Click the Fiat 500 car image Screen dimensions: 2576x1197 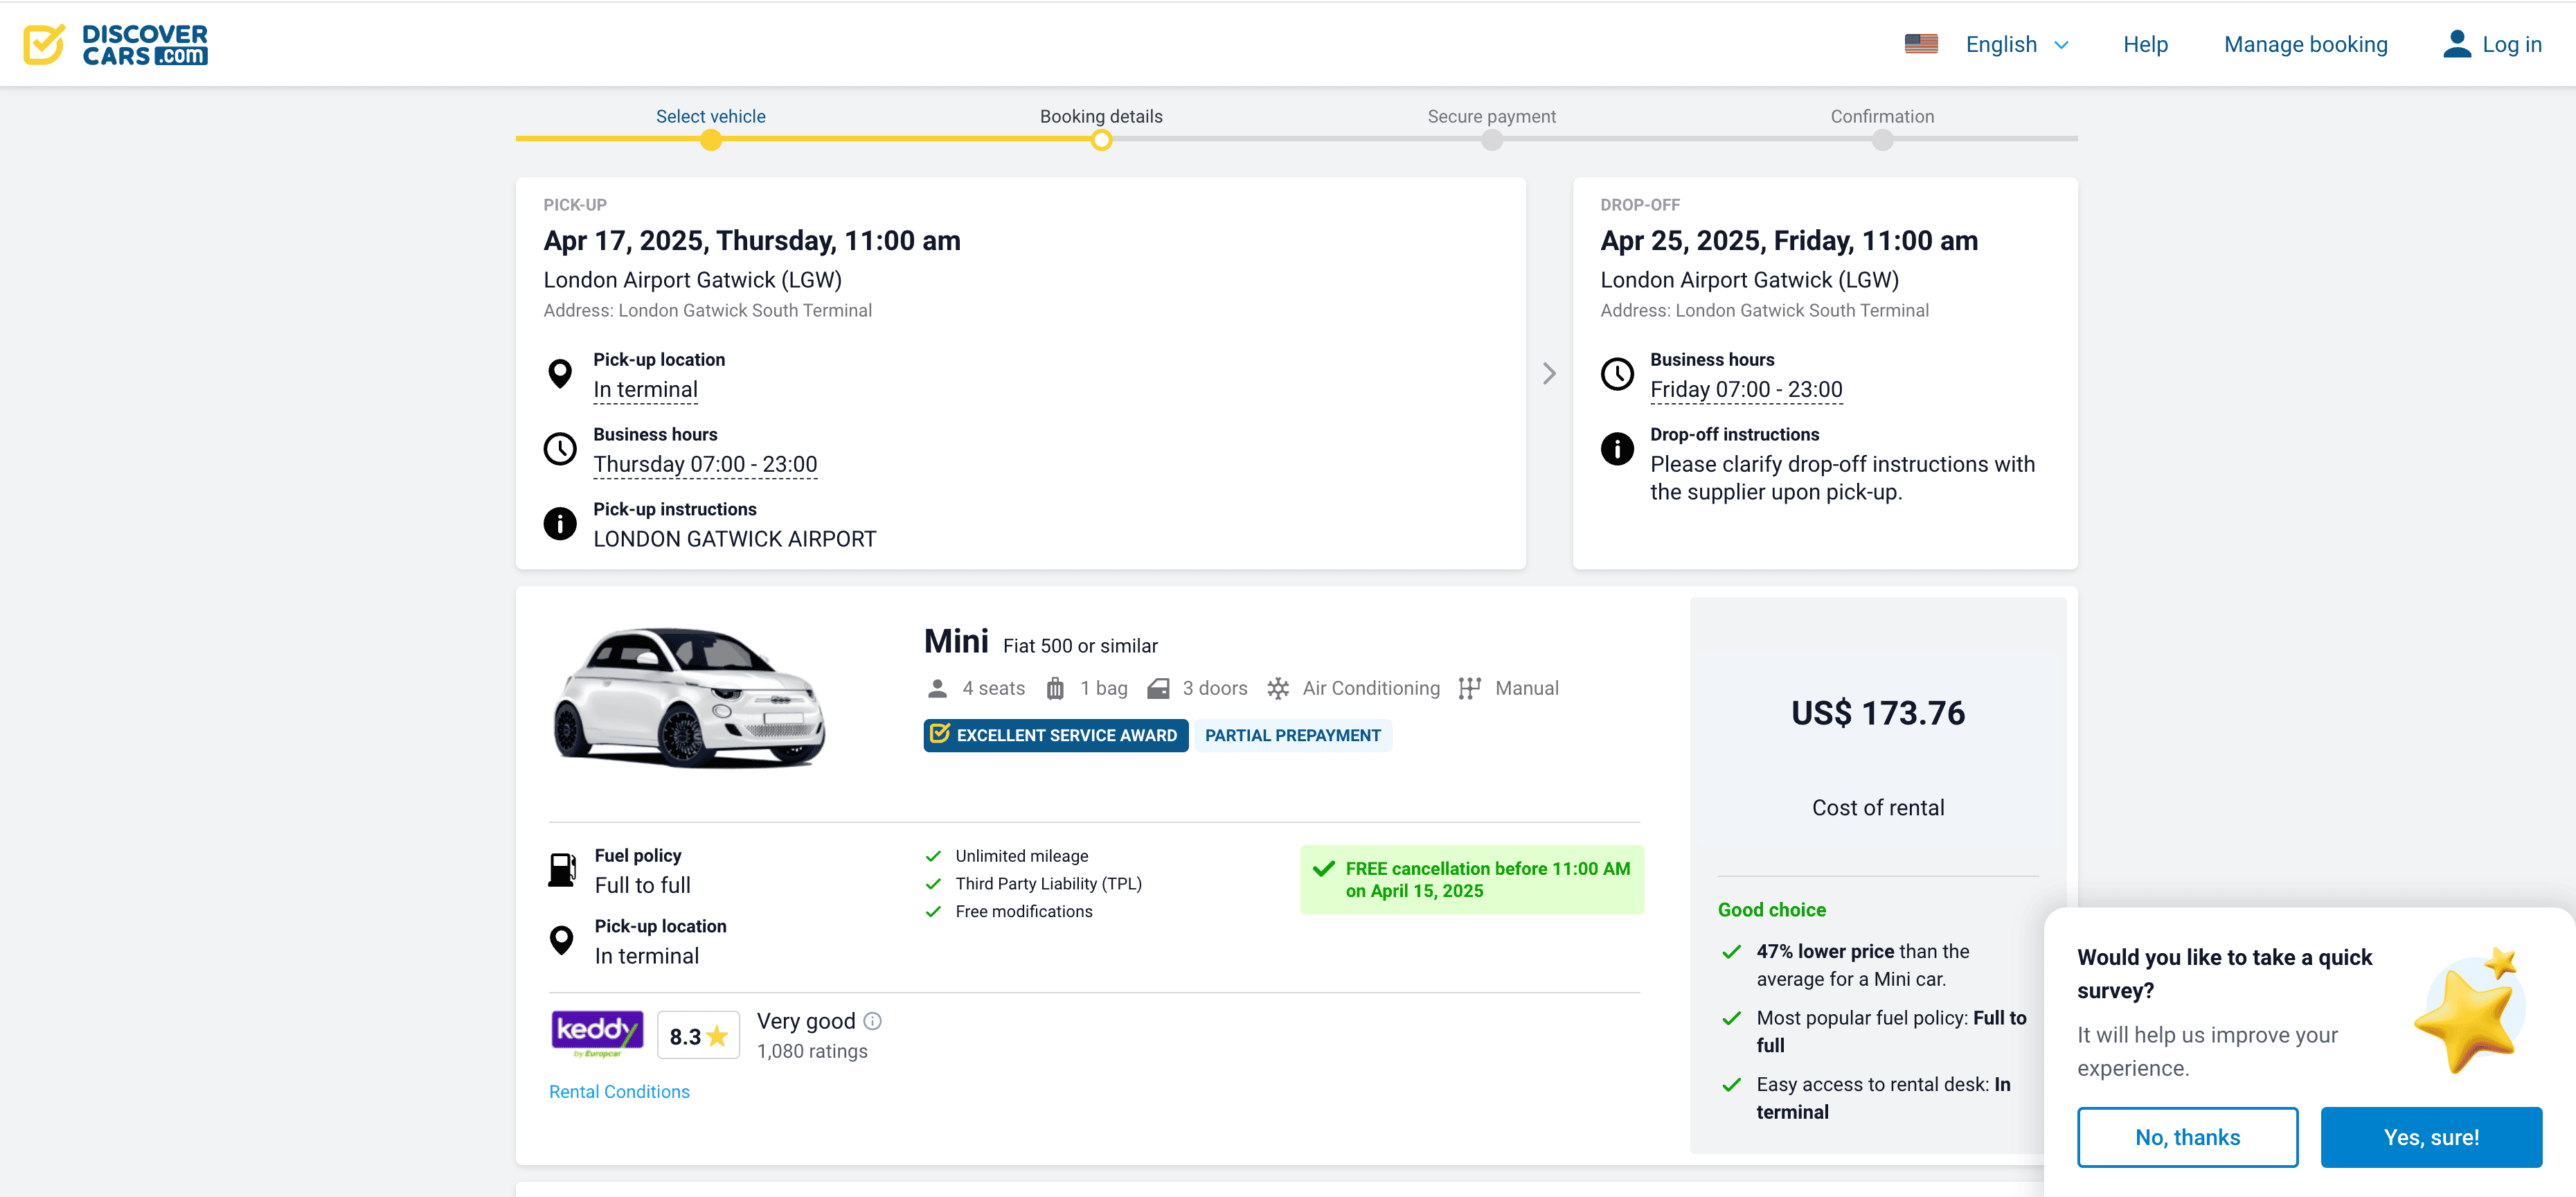click(x=689, y=697)
